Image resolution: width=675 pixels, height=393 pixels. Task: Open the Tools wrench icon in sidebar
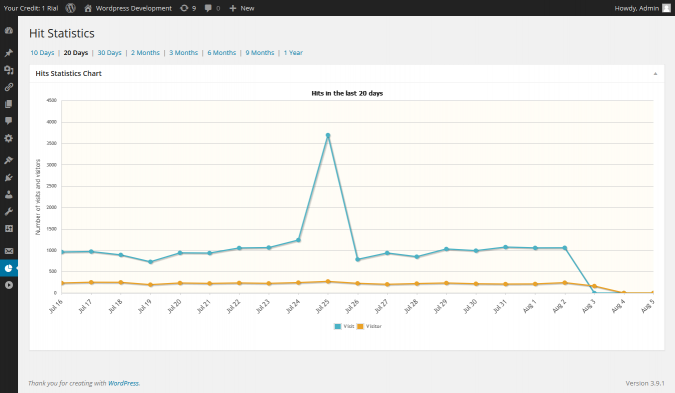point(9,211)
